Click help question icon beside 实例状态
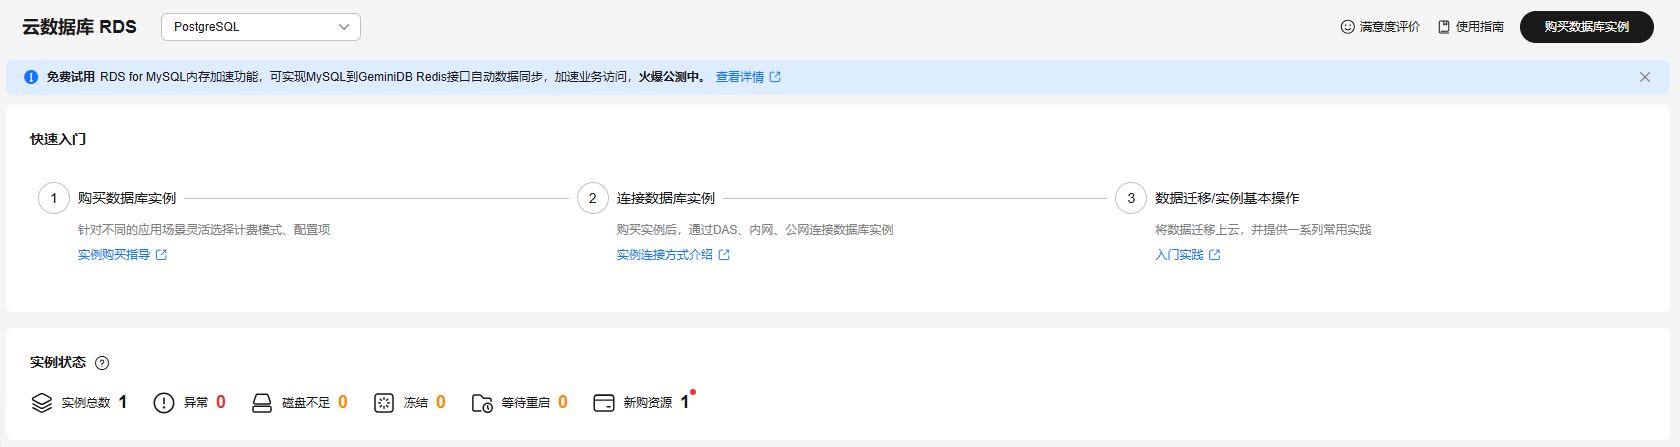 (102, 363)
